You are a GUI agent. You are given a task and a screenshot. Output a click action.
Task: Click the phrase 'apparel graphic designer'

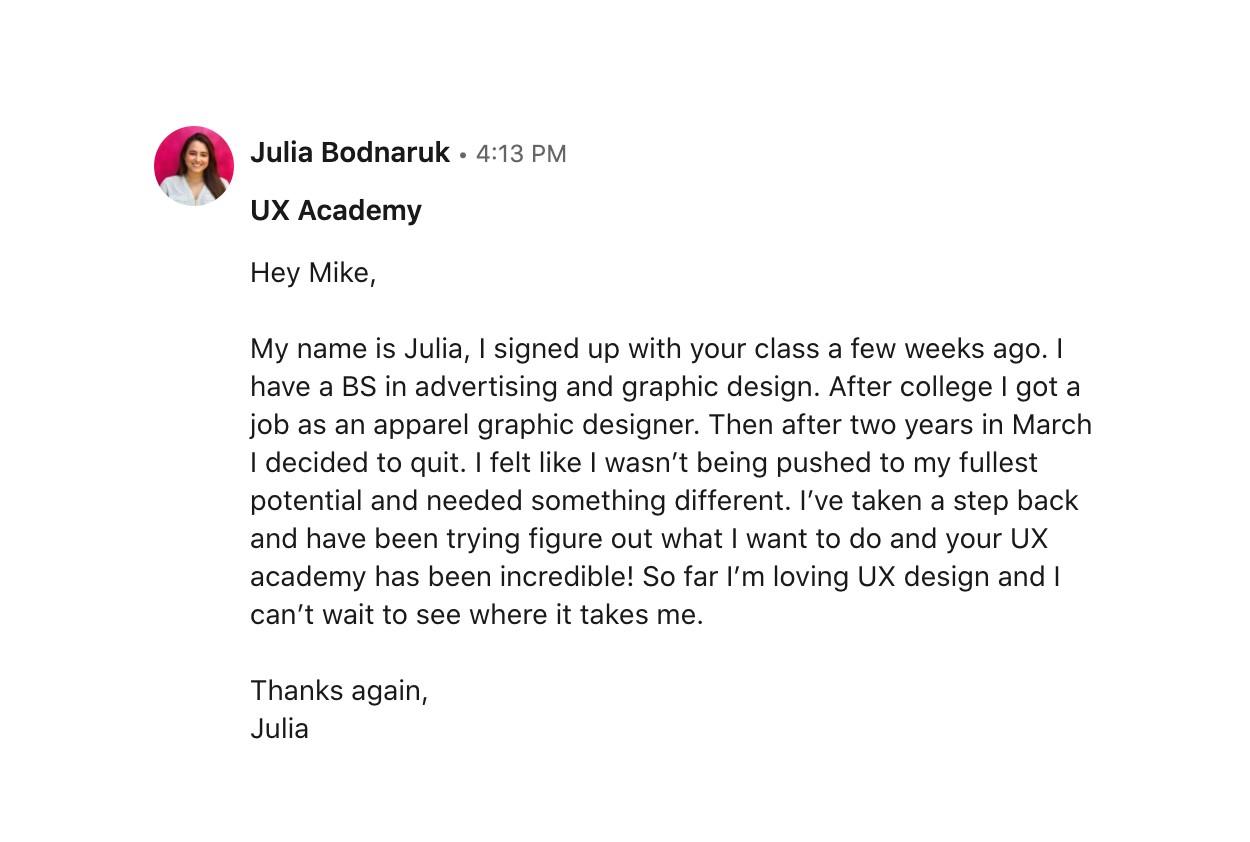[536, 426]
